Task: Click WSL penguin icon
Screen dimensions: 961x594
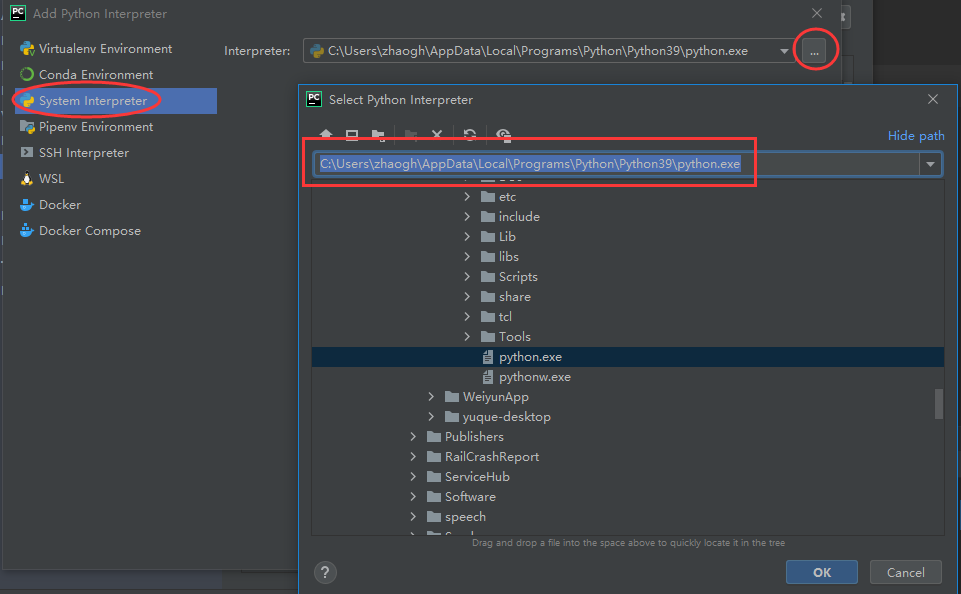Action: [x=27, y=179]
